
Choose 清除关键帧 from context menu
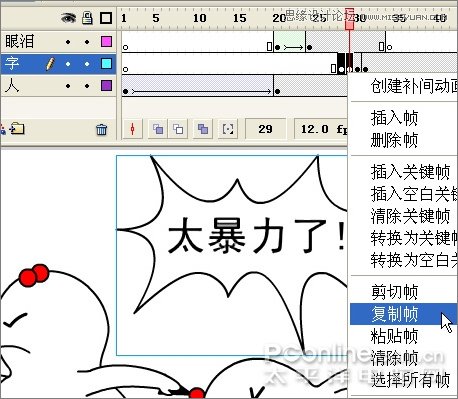[403, 216]
